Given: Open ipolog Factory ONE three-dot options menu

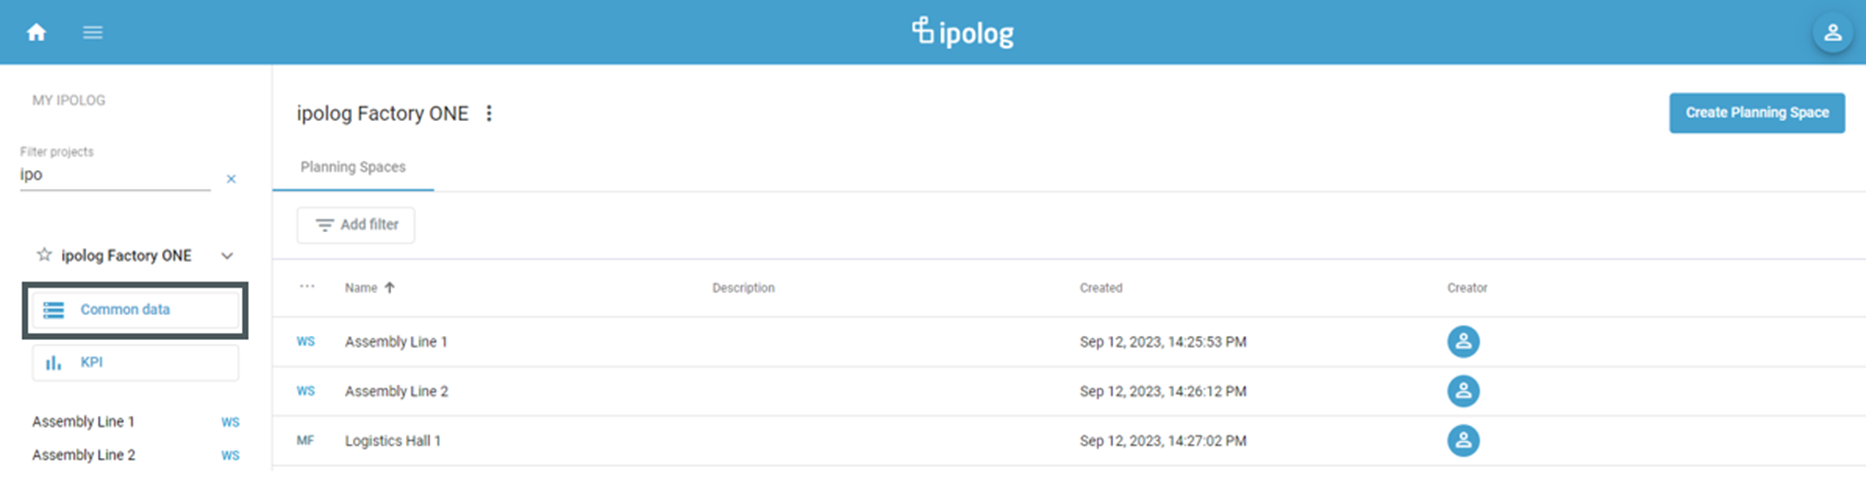Looking at the screenshot, I should pyautogui.click(x=489, y=113).
